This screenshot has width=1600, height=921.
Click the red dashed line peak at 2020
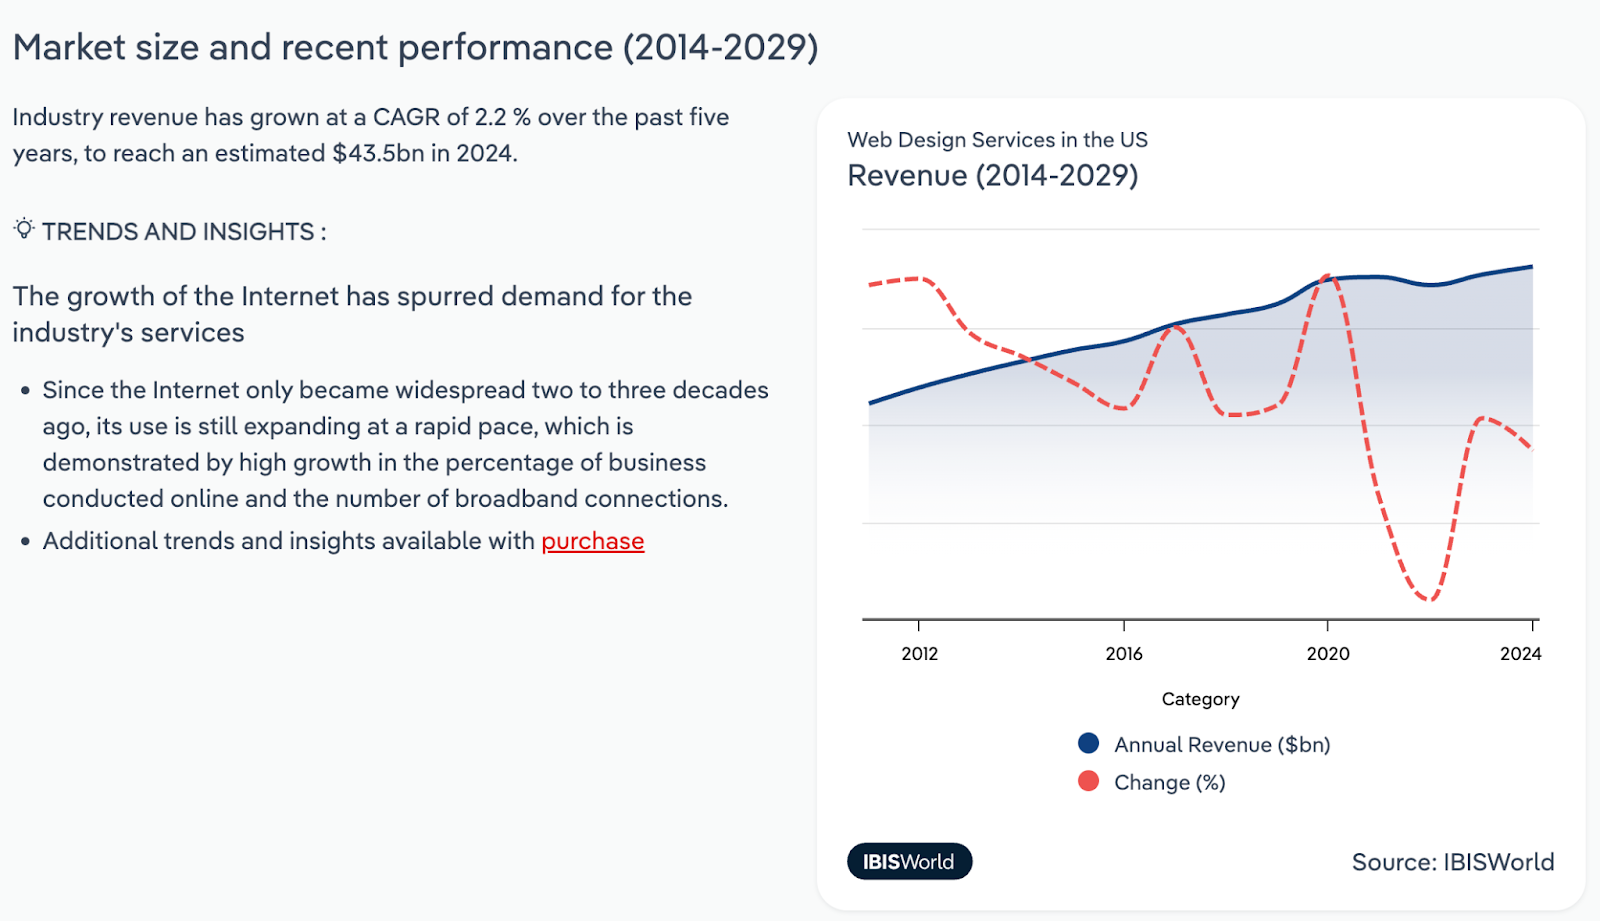pyautogui.click(x=1327, y=276)
